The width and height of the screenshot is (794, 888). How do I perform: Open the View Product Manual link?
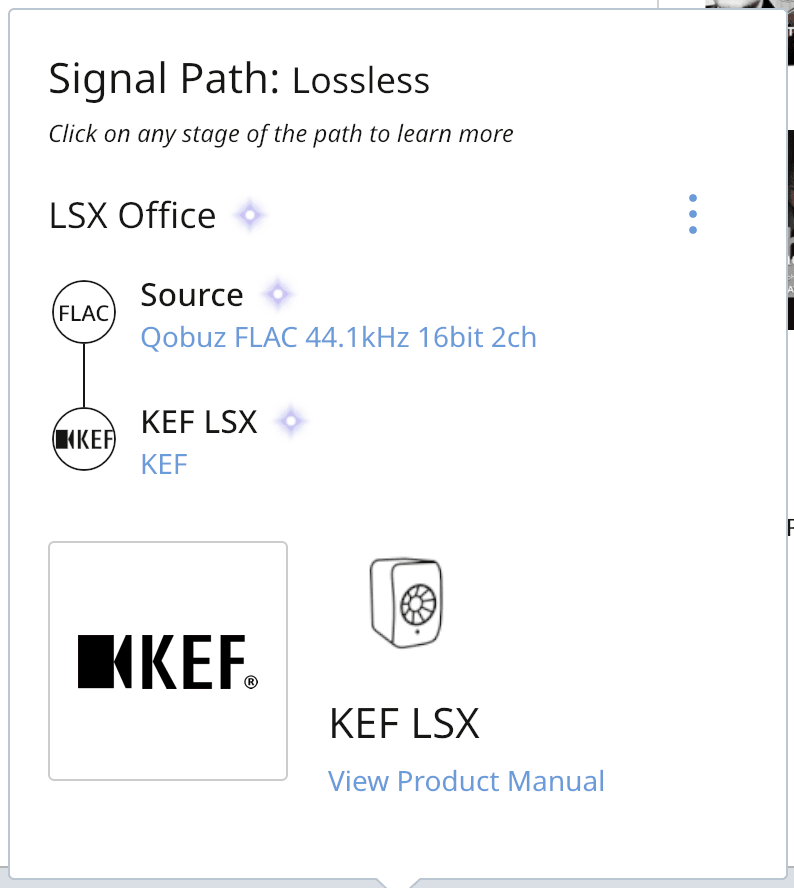click(466, 781)
